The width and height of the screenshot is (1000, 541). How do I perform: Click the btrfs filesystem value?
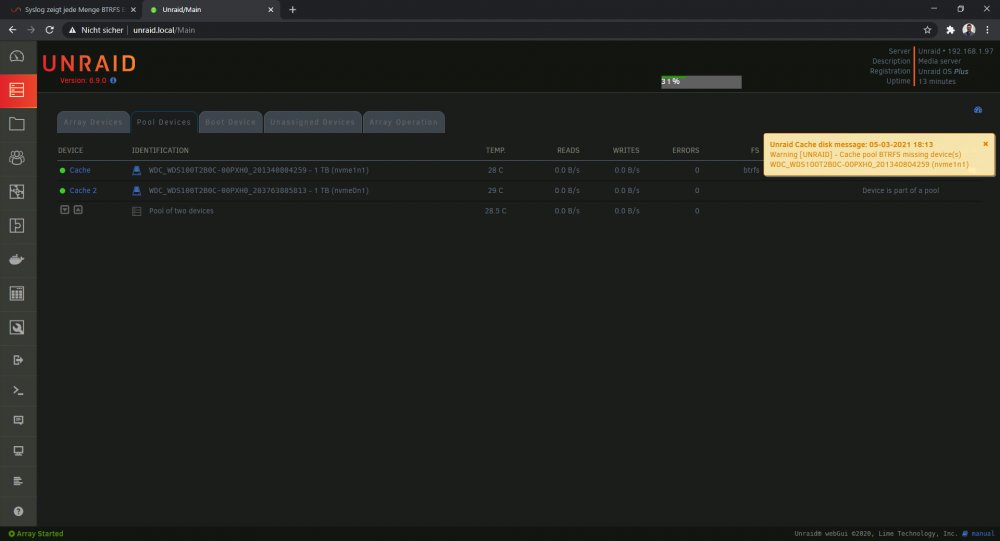(751, 170)
